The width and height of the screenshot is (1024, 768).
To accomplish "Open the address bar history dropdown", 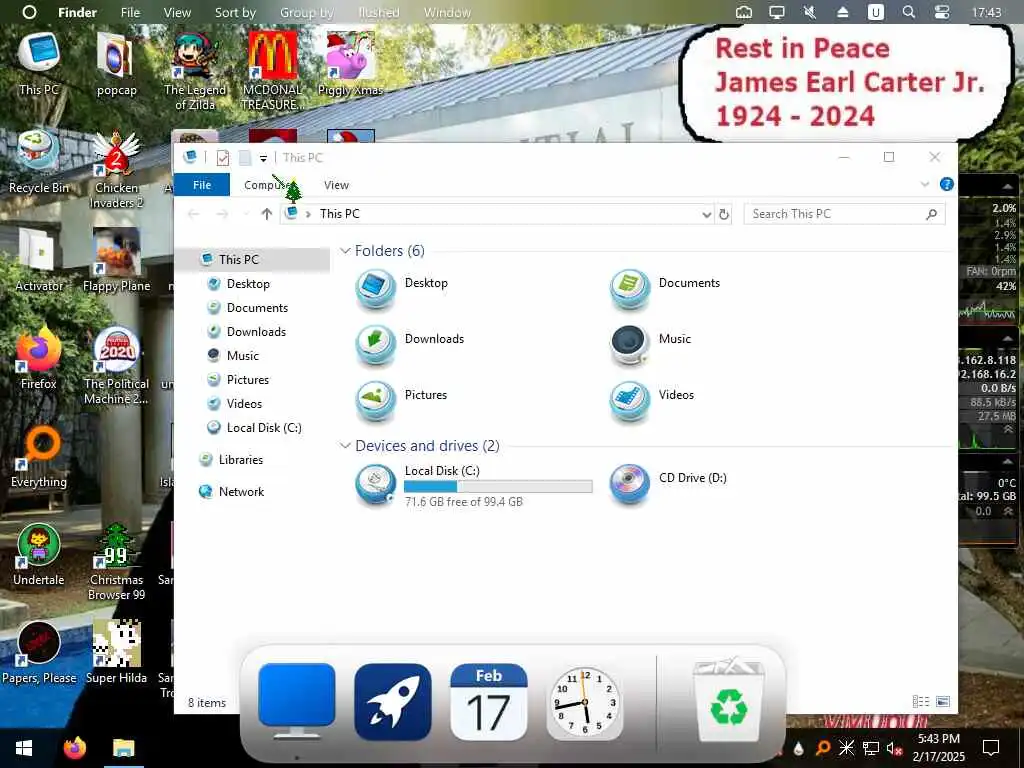I will pos(706,214).
